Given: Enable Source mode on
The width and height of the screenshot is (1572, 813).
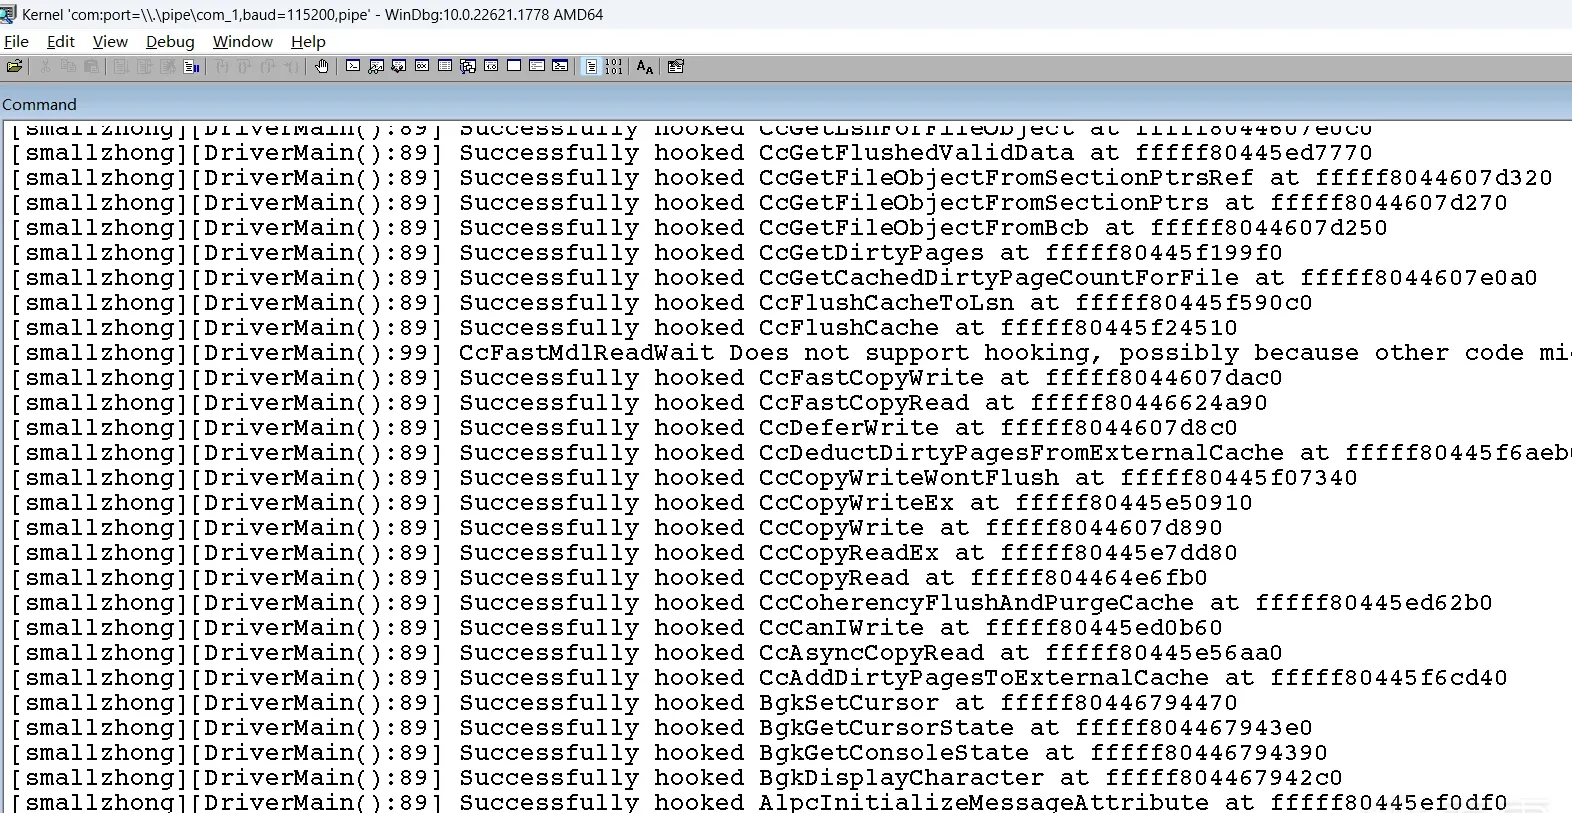Looking at the screenshot, I should pos(591,67).
